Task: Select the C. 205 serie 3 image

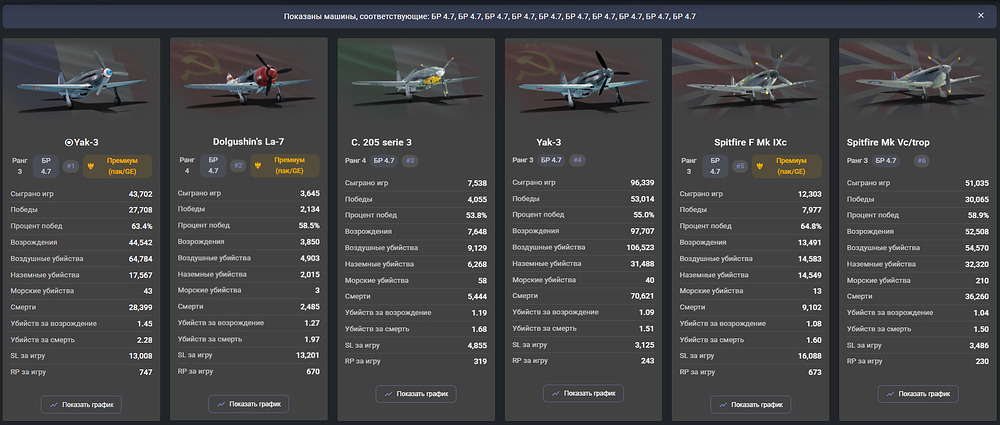Action: [416, 81]
